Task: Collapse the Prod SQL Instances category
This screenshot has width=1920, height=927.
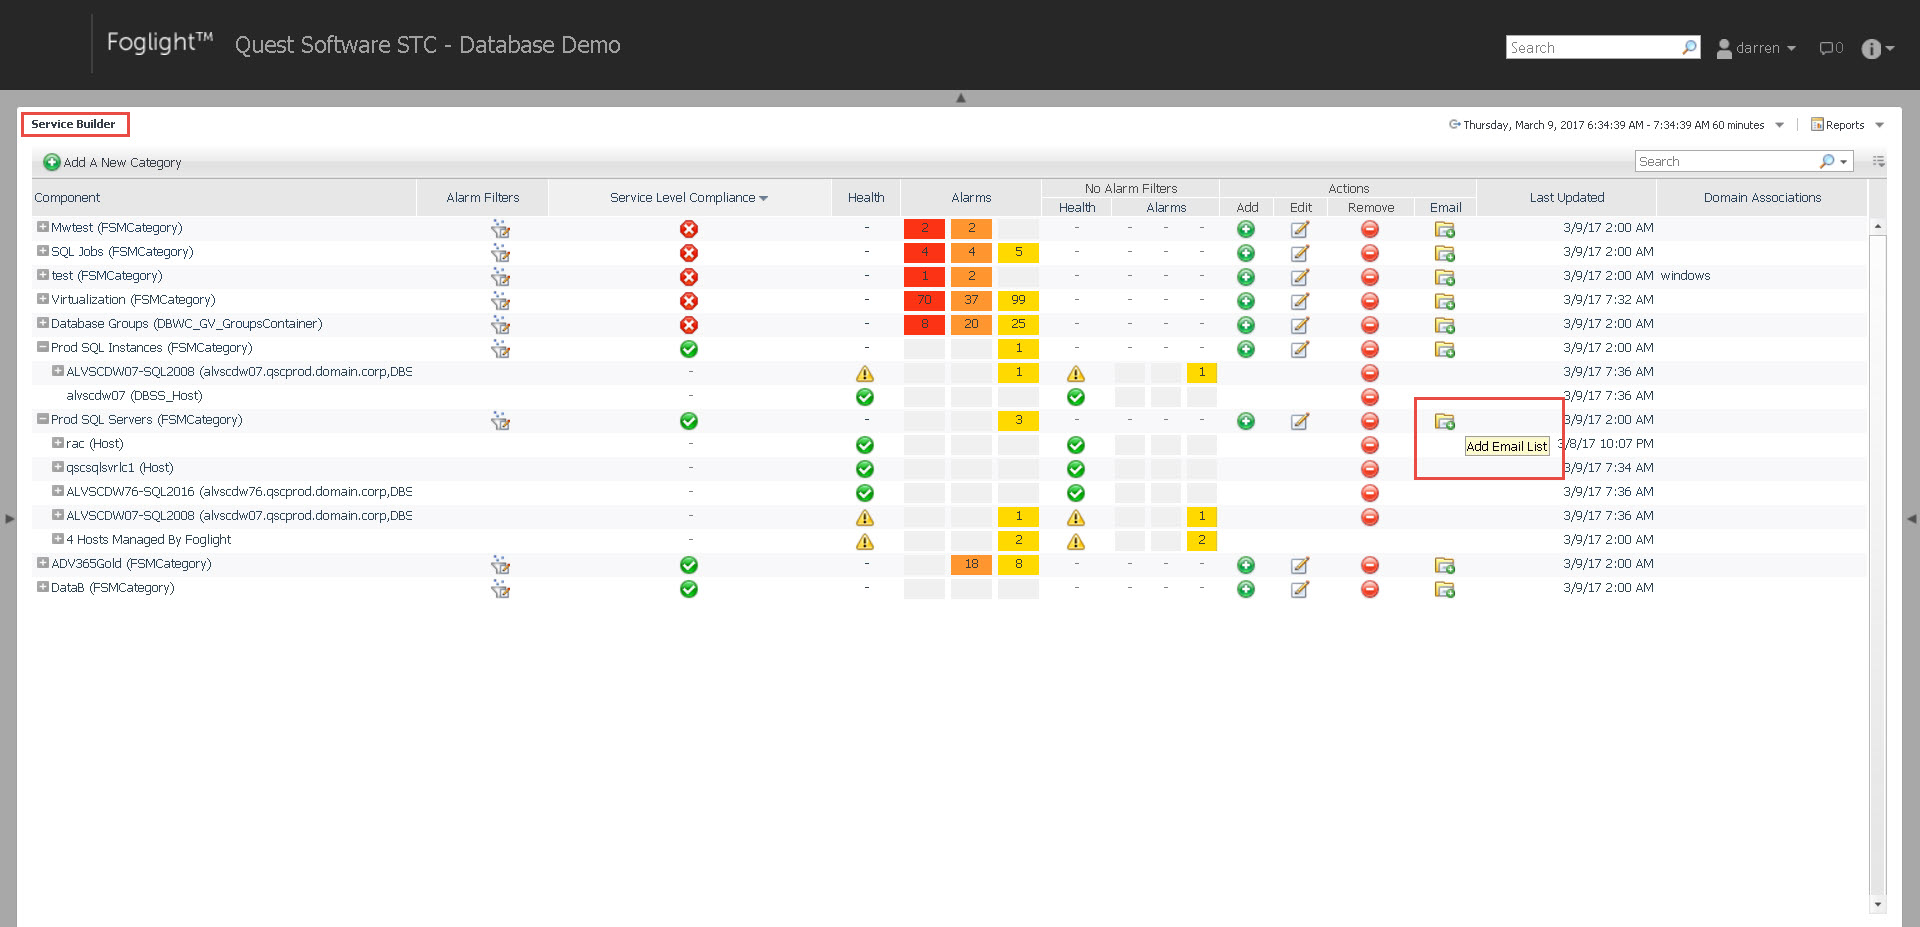Action: (43, 347)
